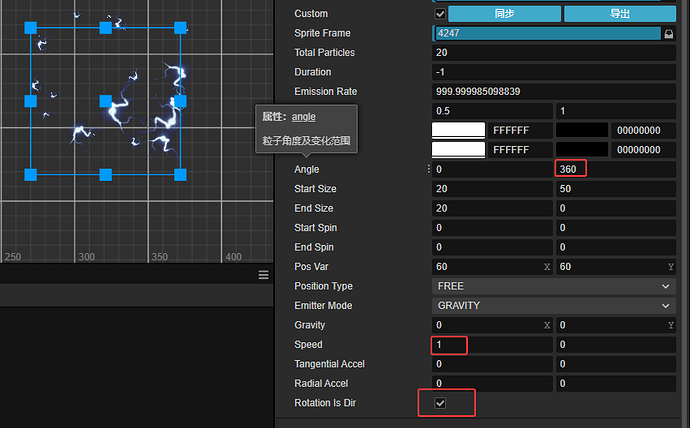This screenshot has width=690, height=428.
Task: Click the second black color swatch
Action: tap(582, 150)
